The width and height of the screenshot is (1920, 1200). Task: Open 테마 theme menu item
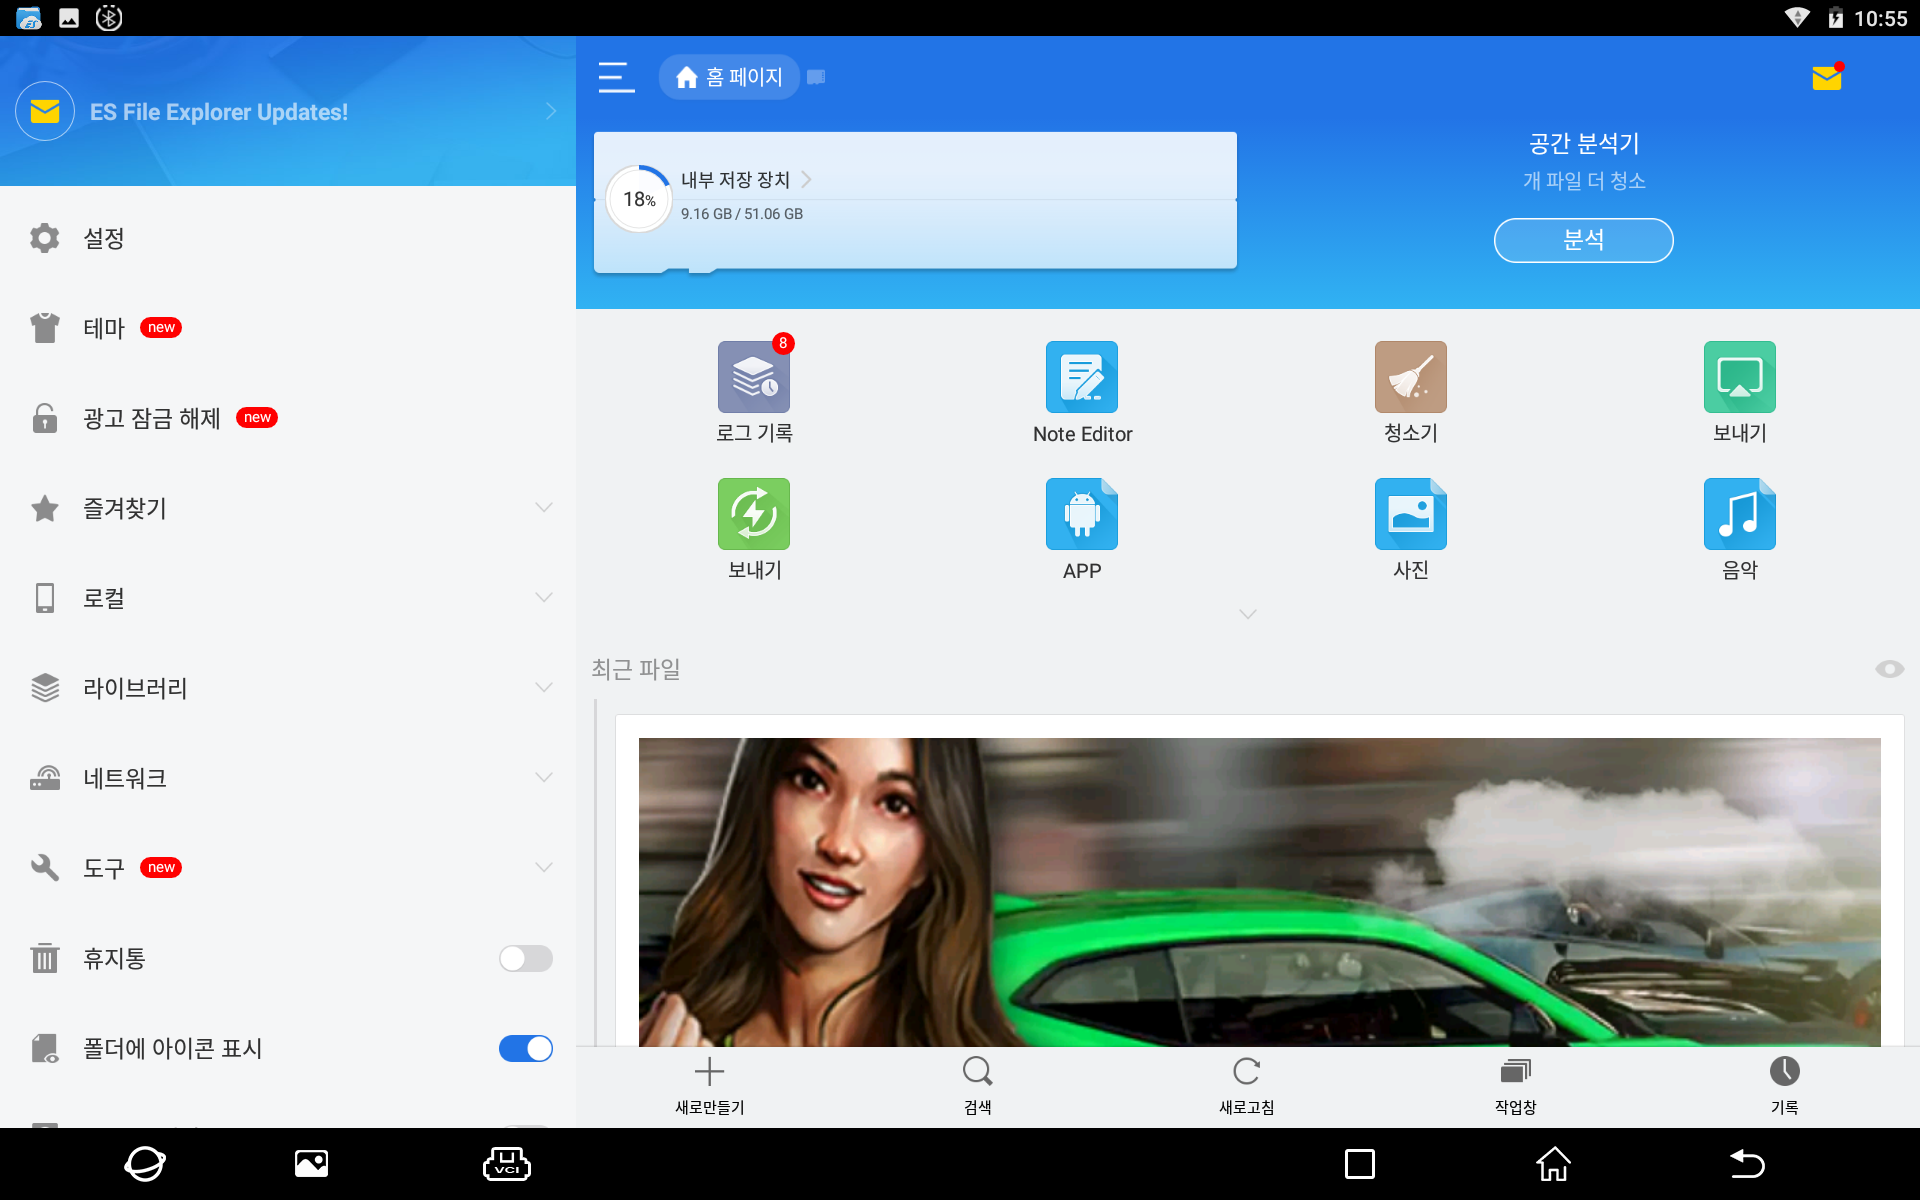tap(288, 328)
